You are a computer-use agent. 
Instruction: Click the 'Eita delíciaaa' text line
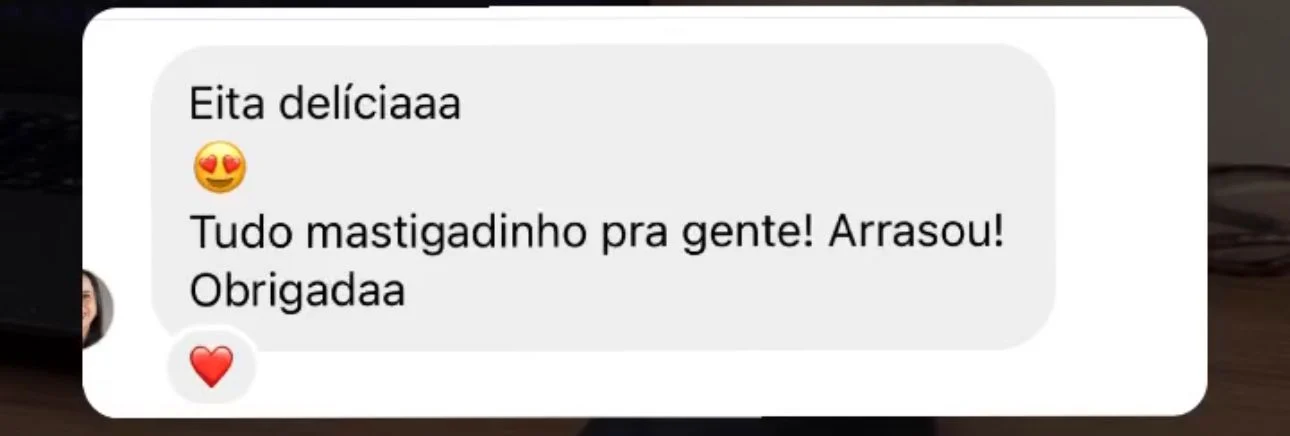[x=325, y=104]
